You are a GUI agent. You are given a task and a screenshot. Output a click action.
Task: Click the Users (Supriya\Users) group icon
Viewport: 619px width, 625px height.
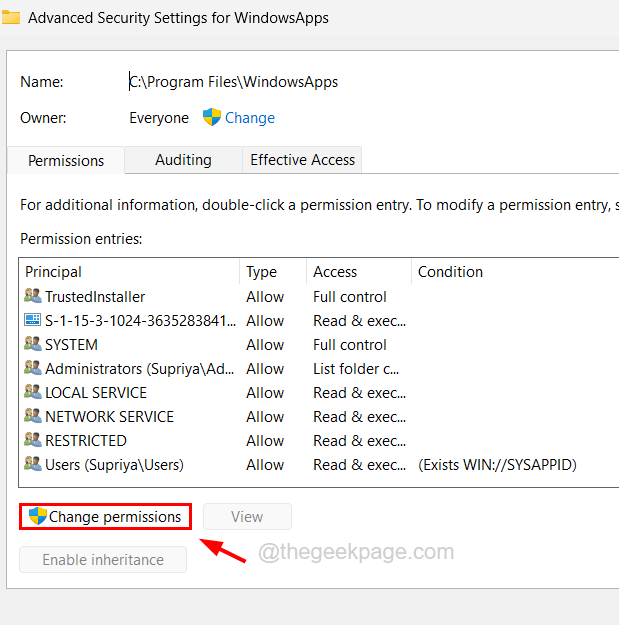33,465
